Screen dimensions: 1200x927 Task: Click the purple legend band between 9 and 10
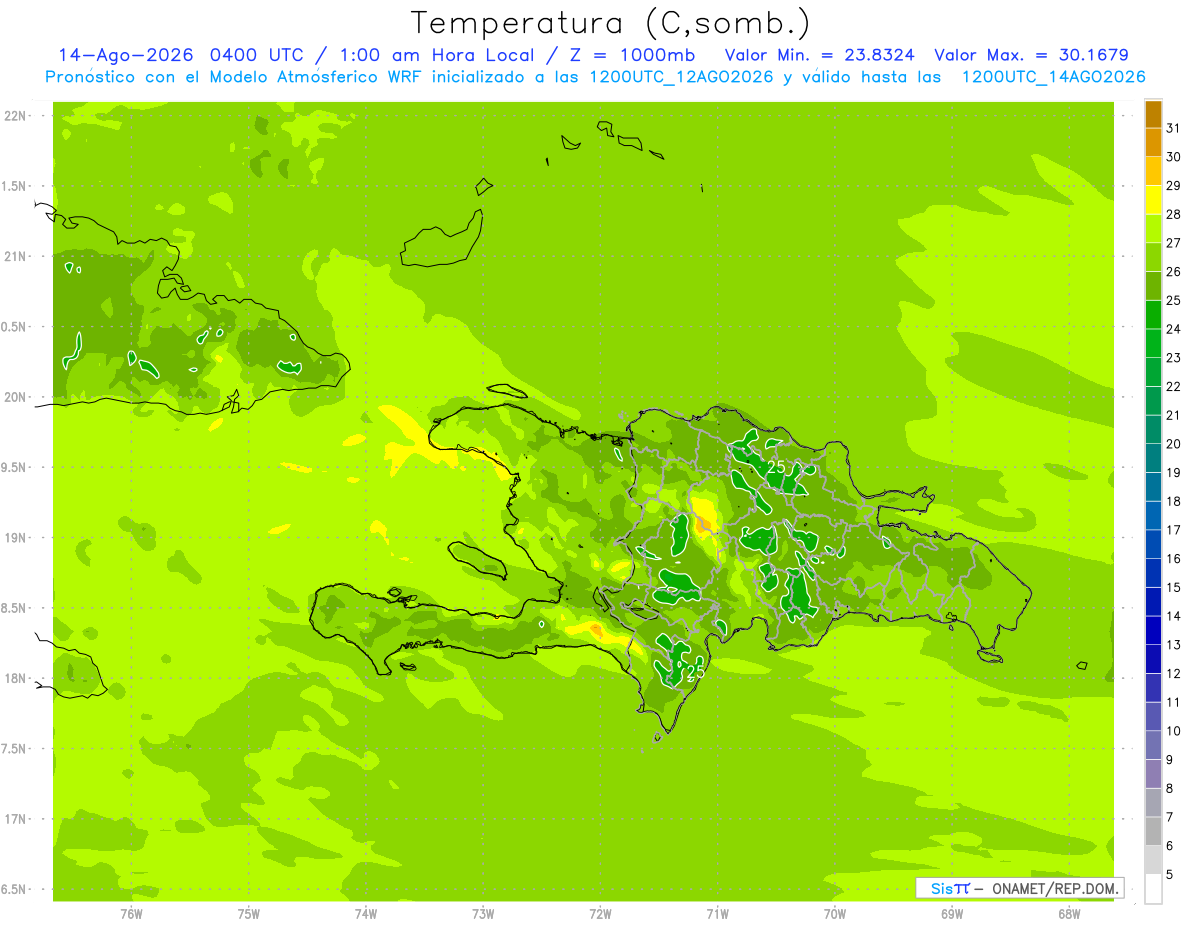(x=1153, y=745)
